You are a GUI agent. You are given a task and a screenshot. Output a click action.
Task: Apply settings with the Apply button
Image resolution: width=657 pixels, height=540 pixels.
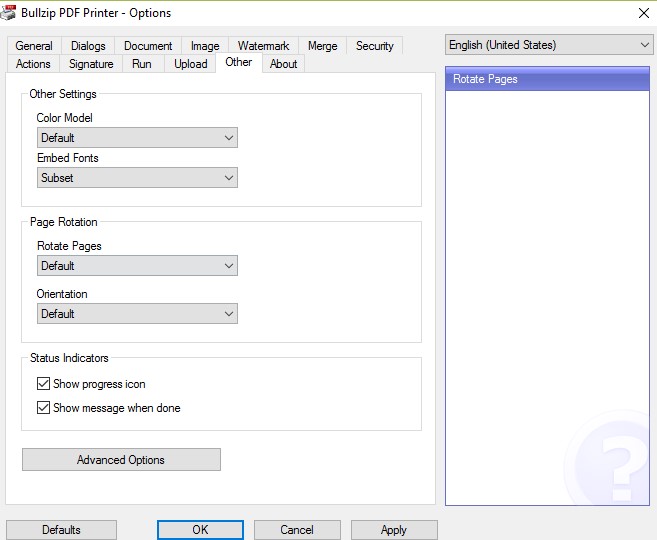pyautogui.click(x=394, y=530)
